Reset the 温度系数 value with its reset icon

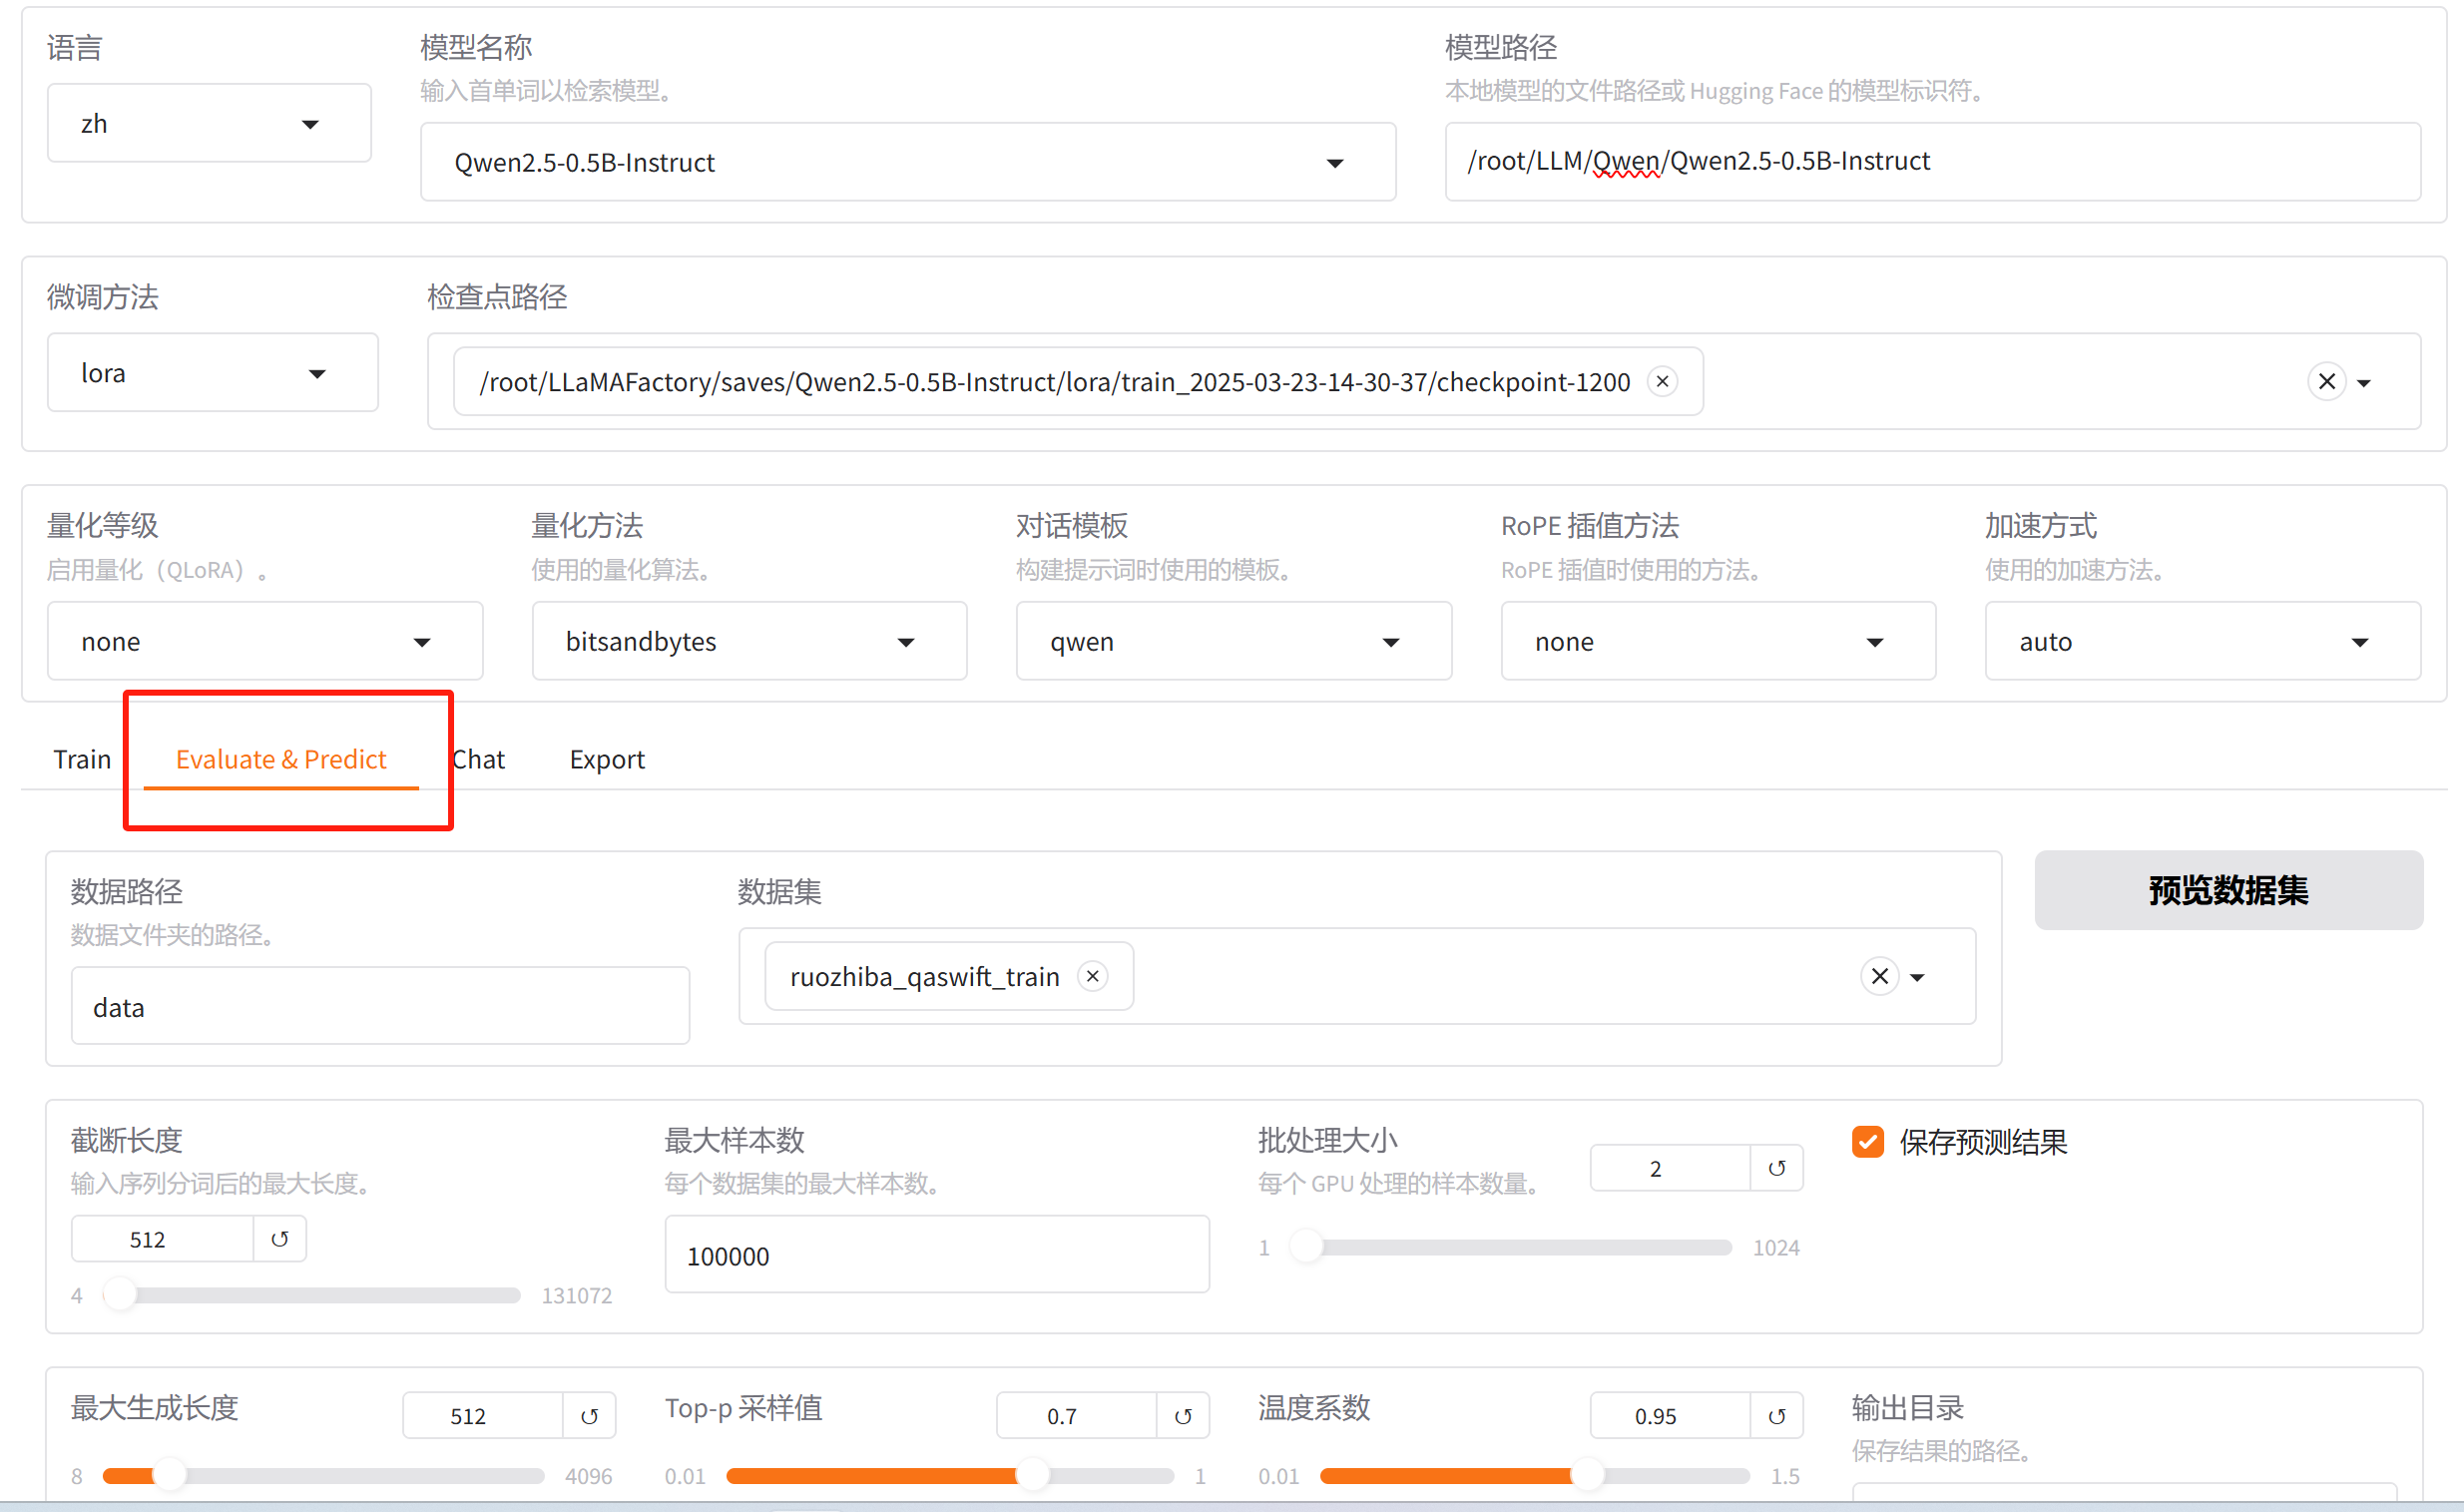point(1776,1416)
